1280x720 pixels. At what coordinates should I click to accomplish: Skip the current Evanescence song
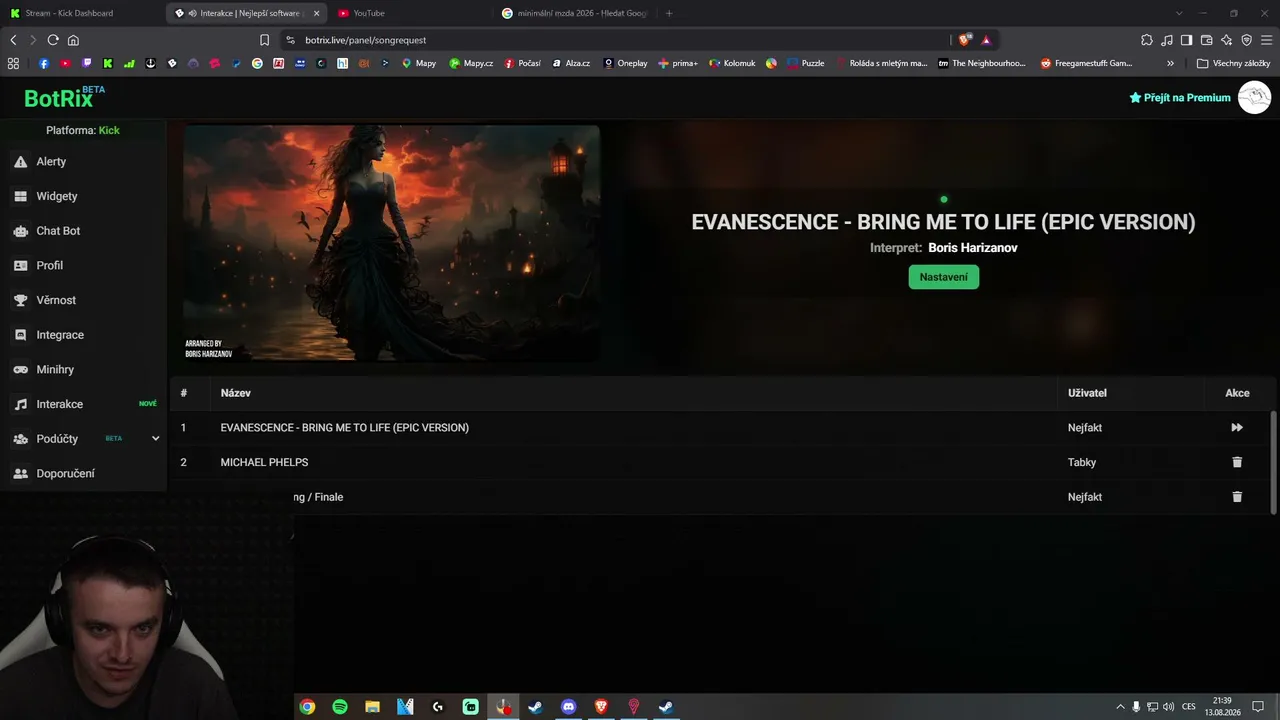(1237, 428)
